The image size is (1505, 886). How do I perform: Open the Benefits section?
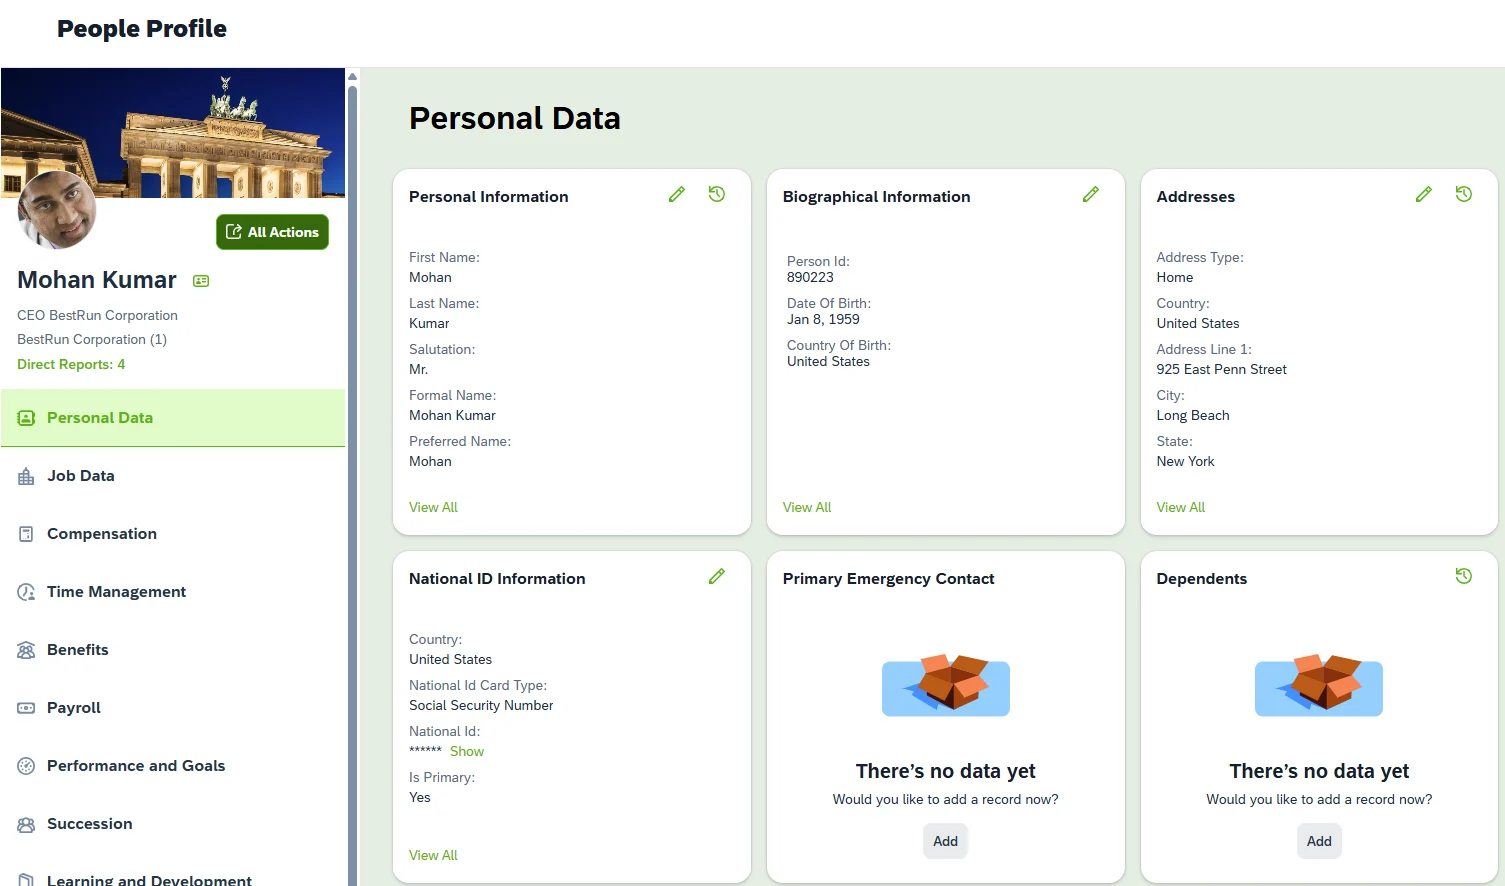173,650
